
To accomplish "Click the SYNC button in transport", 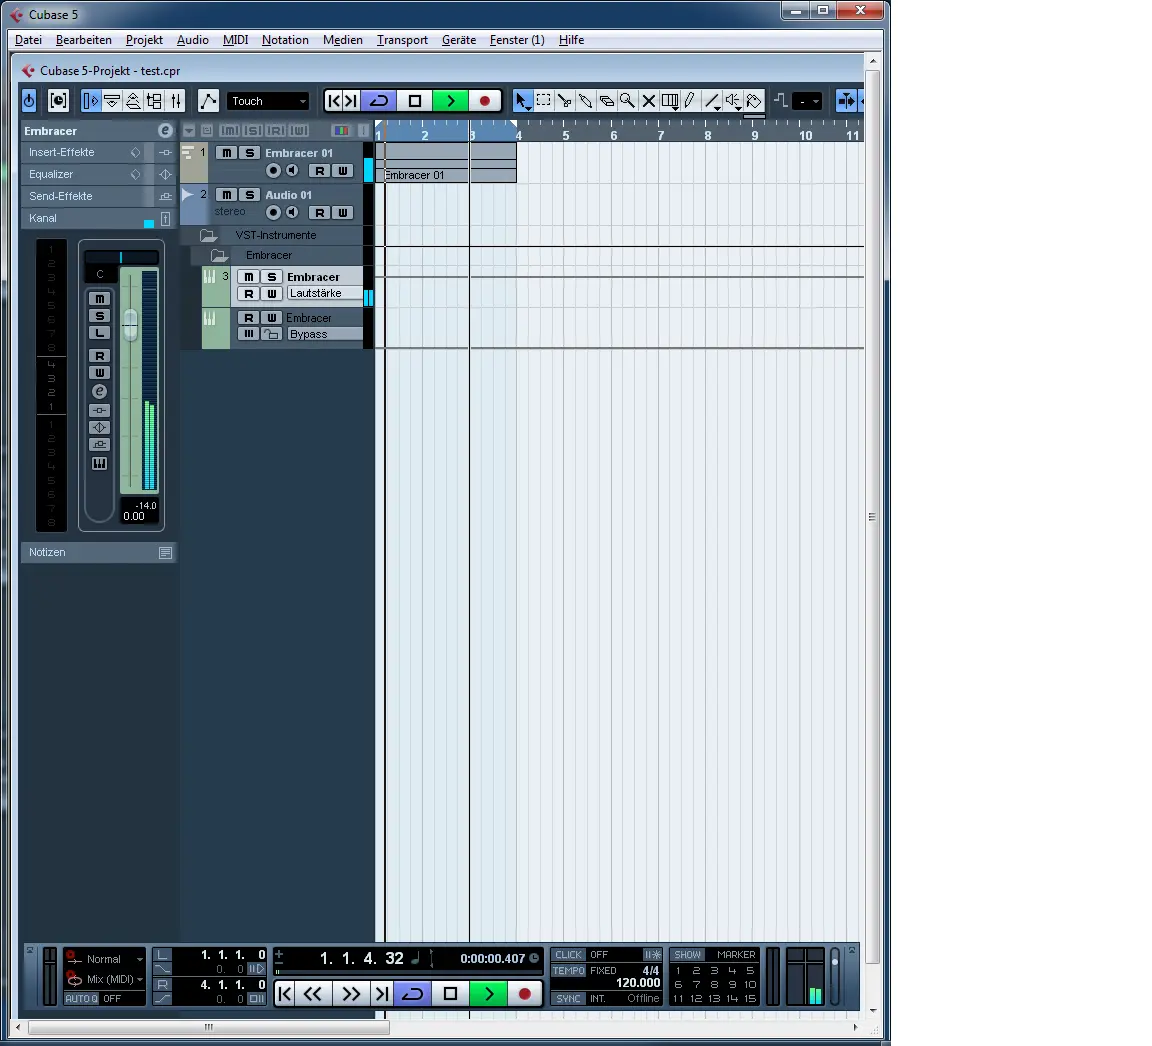I will 568,998.
